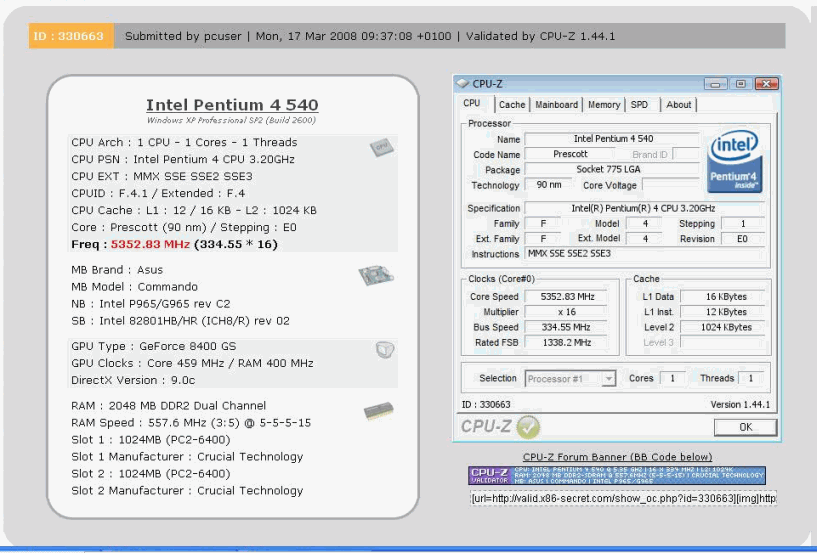Click the CPU Cache : L1 : 12 / 16 KB line
Image resolution: width=817 pixels, height=553 pixels.
tap(194, 210)
